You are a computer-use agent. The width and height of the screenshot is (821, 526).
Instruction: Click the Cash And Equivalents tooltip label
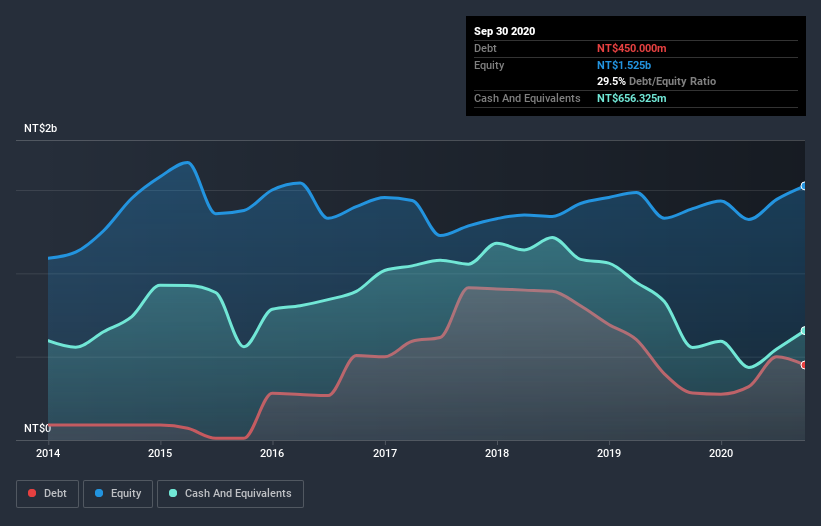527,98
